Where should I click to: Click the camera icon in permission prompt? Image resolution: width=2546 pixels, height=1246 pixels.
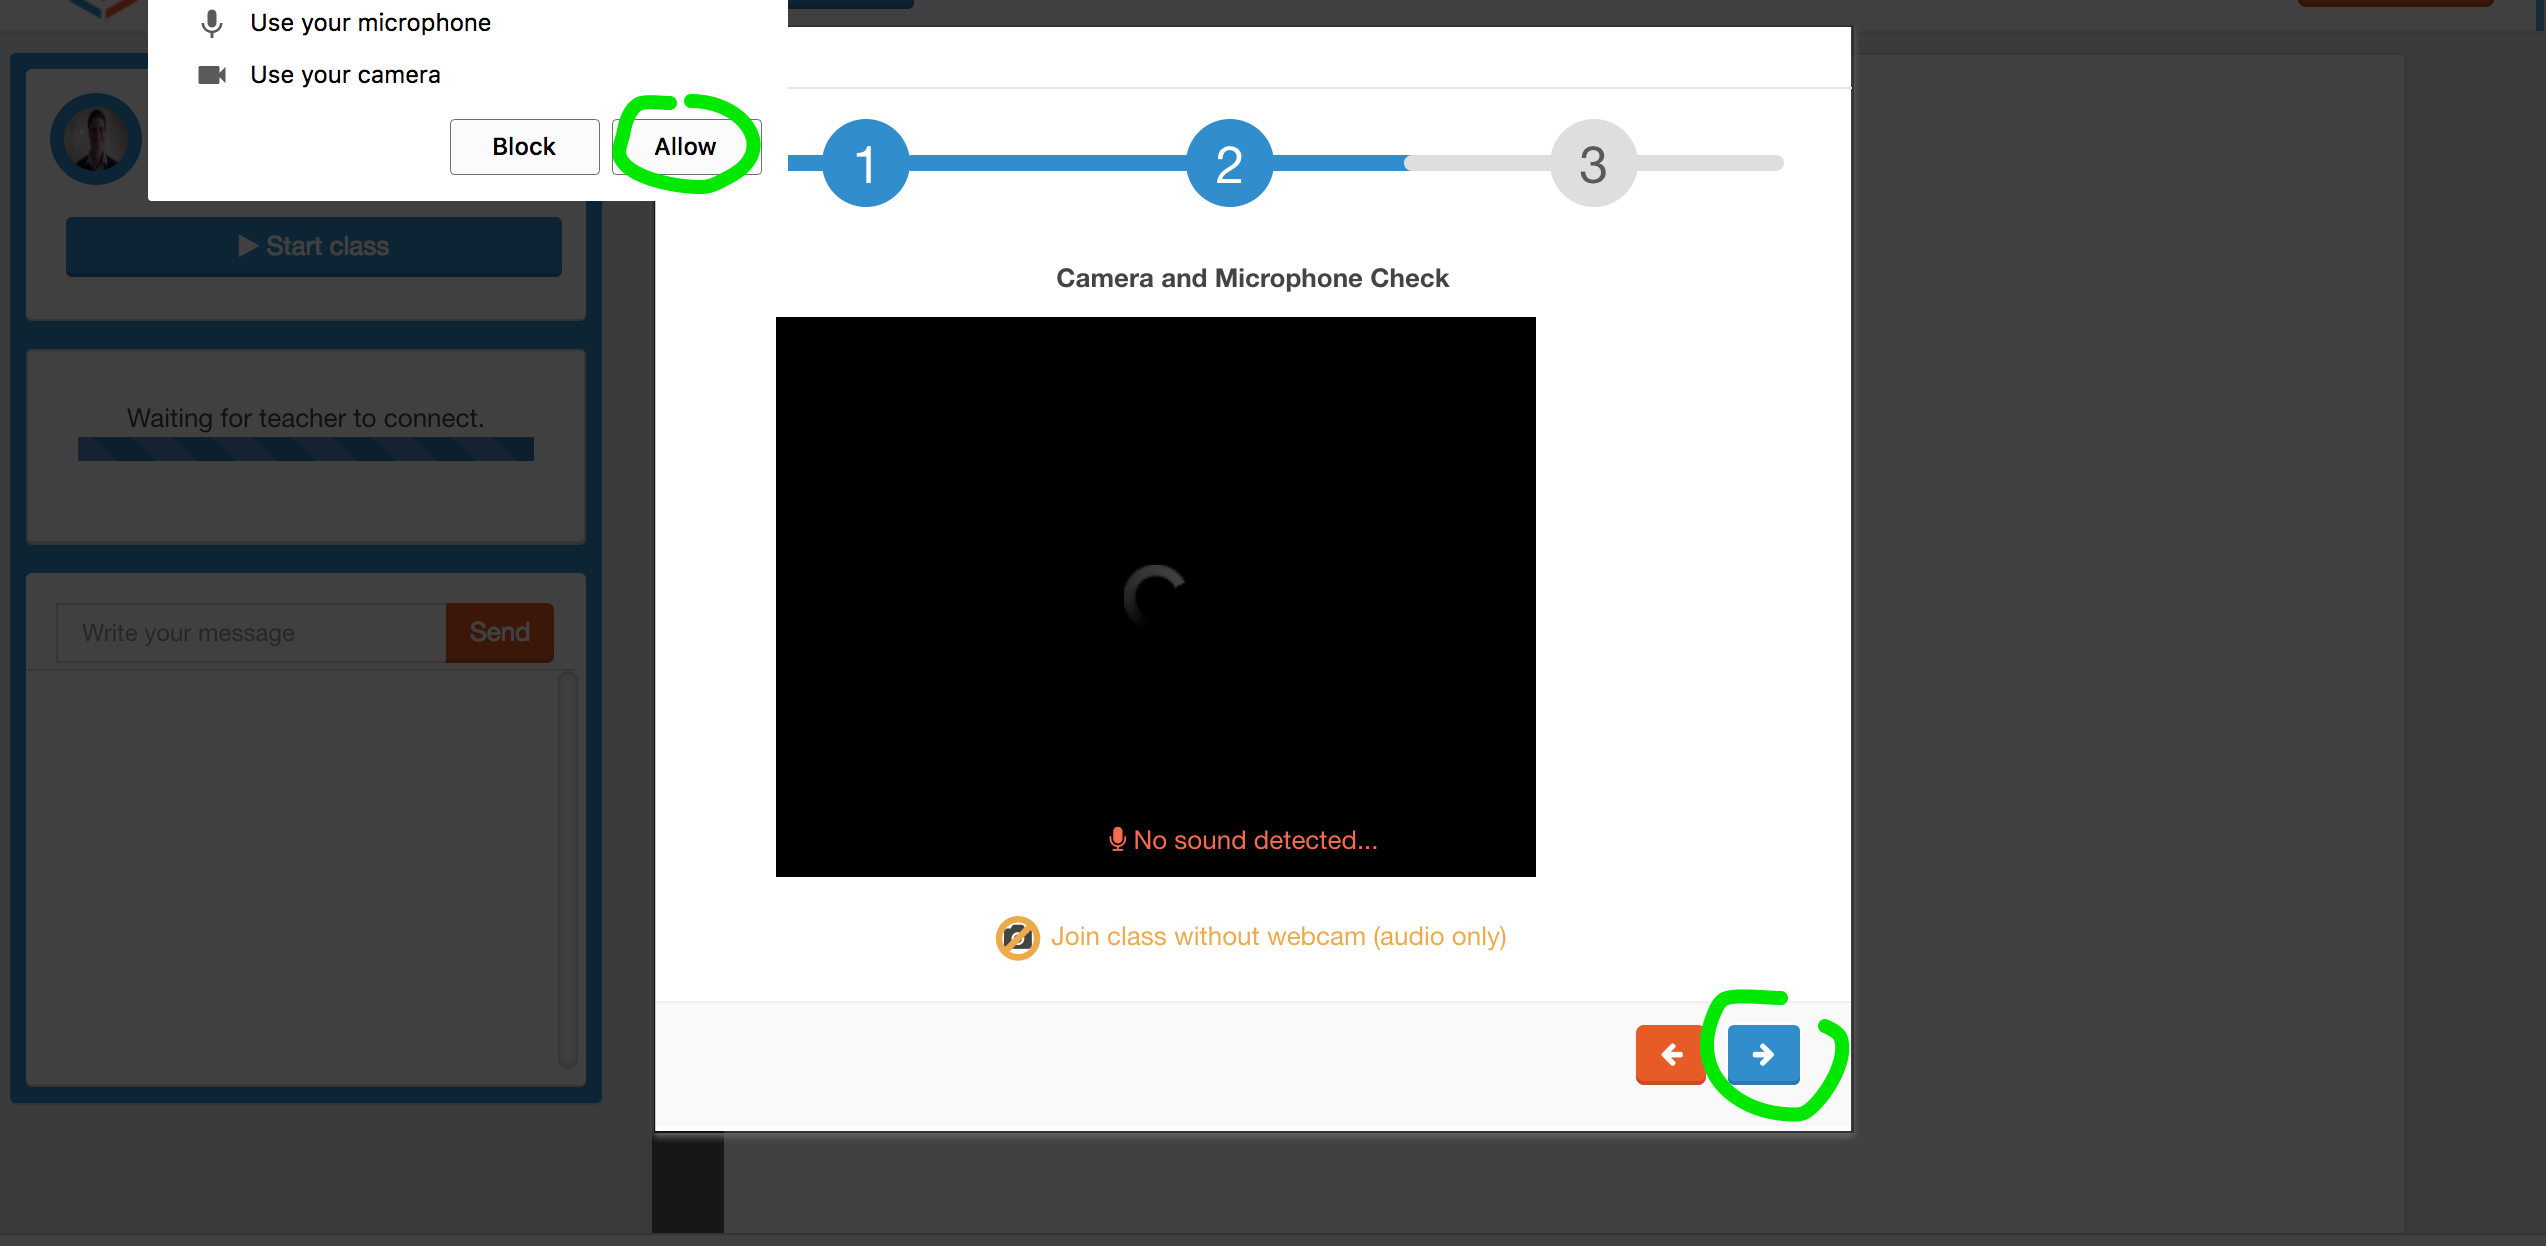(x=212, y=75)
